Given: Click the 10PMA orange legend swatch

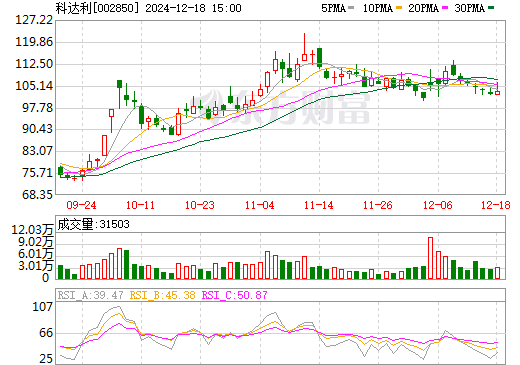Looking at the screenshot, I should coord(399,8).
